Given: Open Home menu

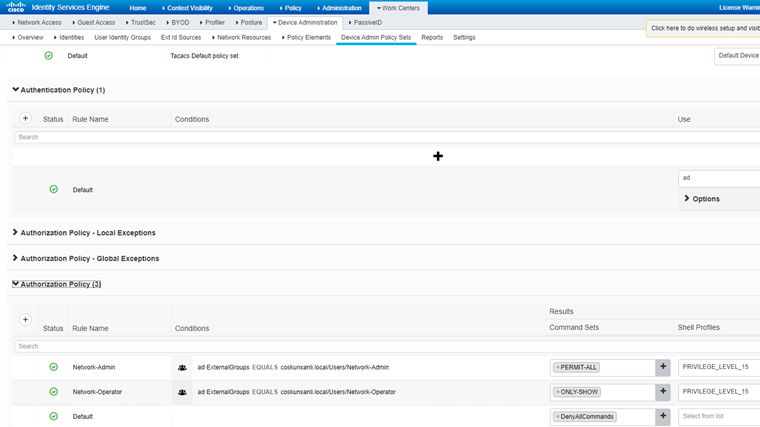Looking at the screenshot, I should tap(138, 8).
